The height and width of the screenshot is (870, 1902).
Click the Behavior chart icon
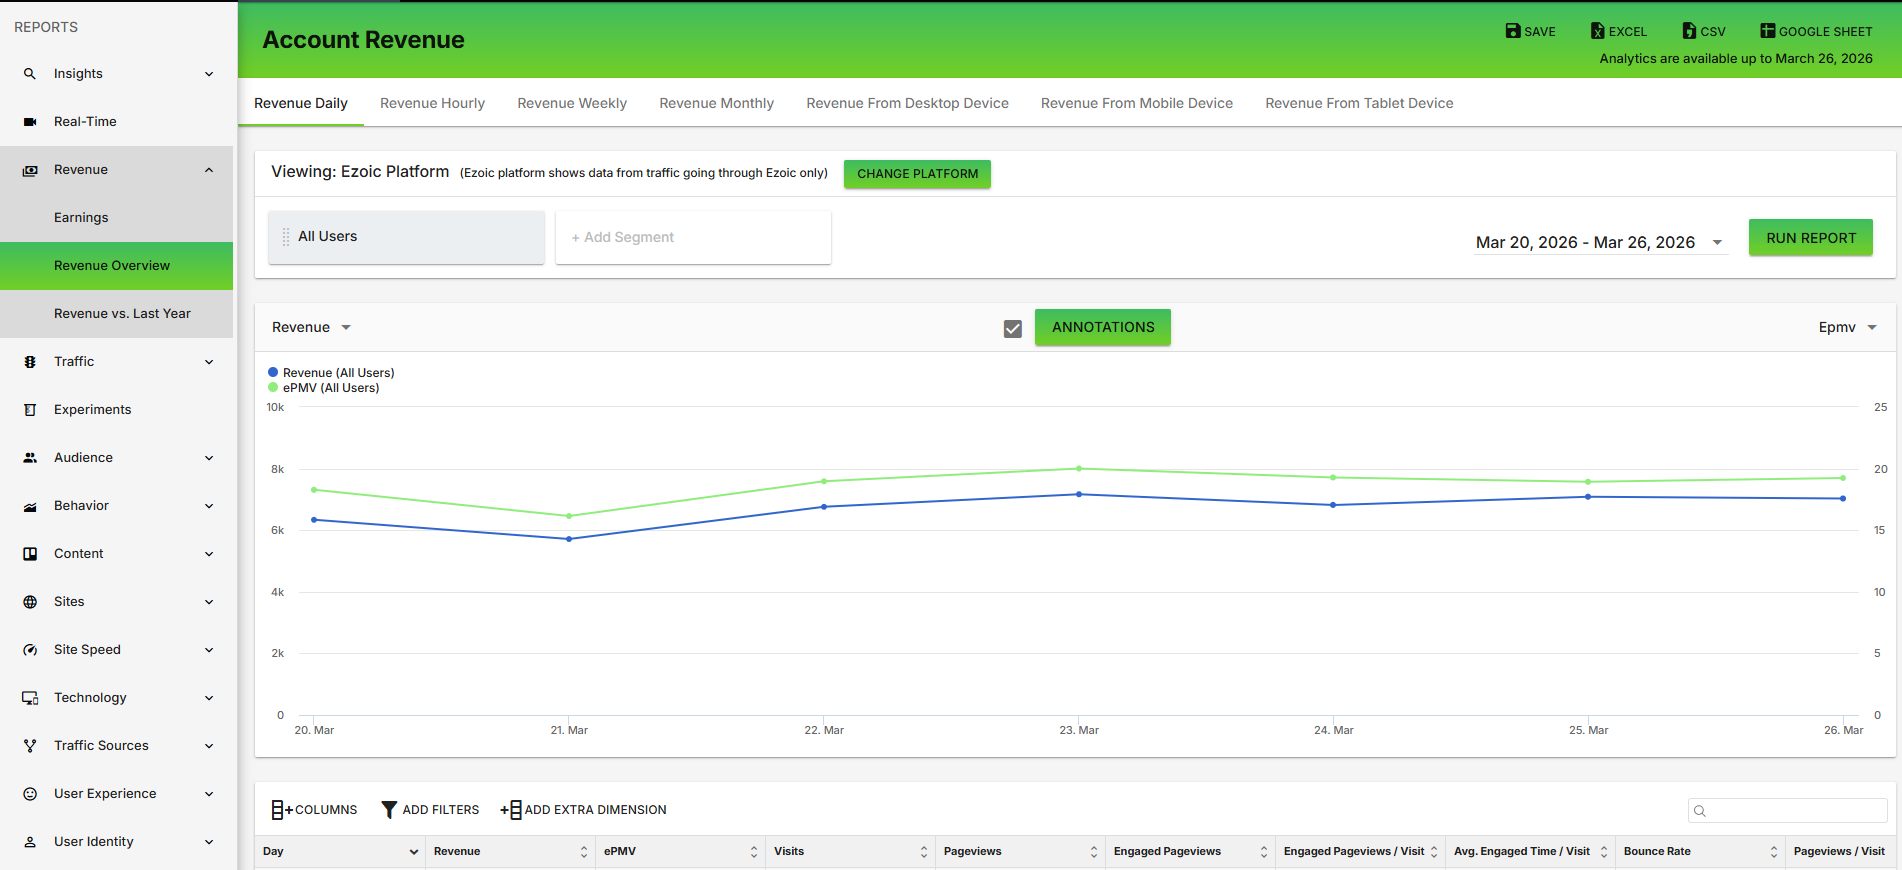(x=30, y=506)
